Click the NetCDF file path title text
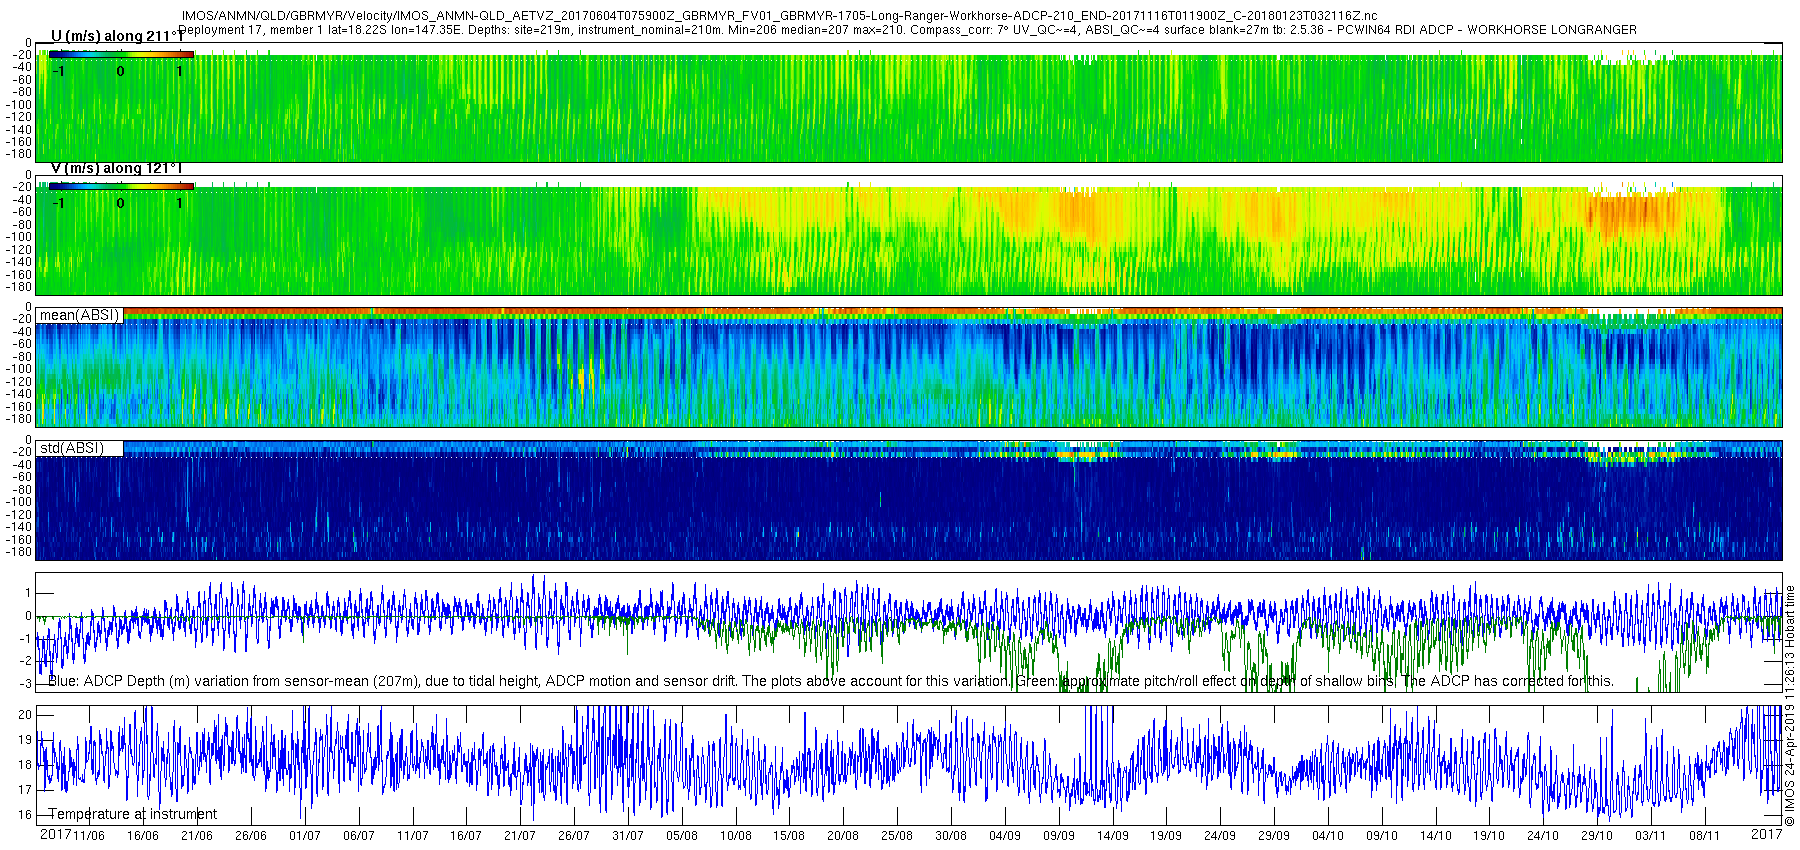The image size is (1800, 850). coord(779,16)
